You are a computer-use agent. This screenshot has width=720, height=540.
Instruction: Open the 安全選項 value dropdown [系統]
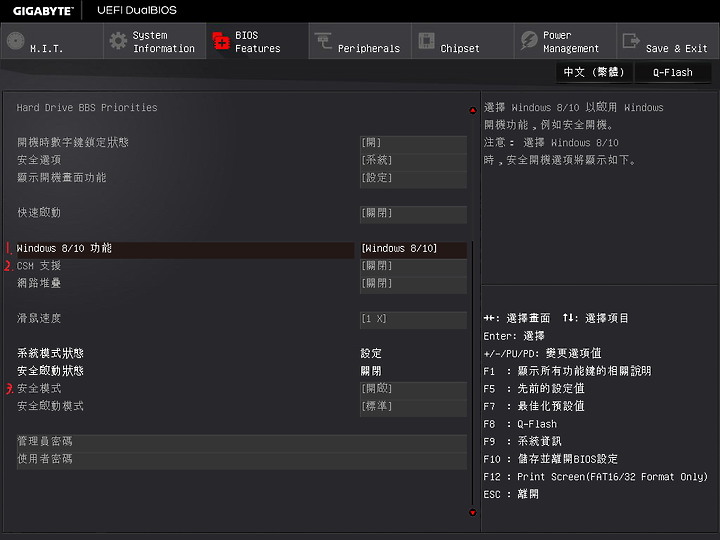point(413,160)
